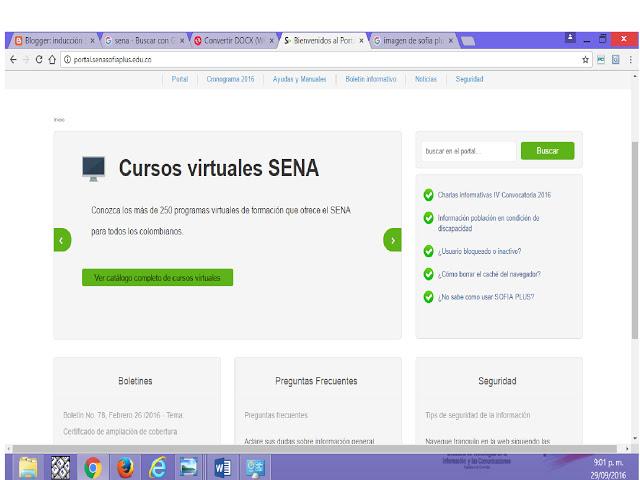Click the computer monitor icon beside Cursos virtuales
The height and width of the screenshot is (480, 640).
93,168
